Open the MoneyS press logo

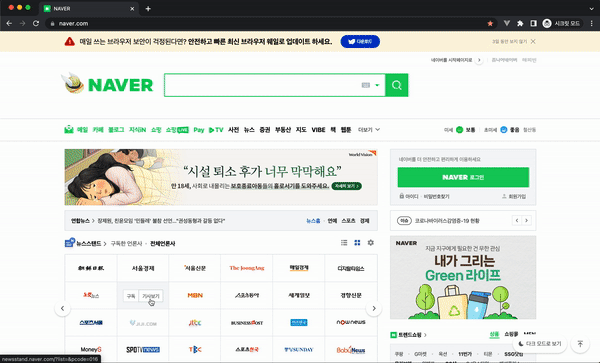(x=91, y=349)
